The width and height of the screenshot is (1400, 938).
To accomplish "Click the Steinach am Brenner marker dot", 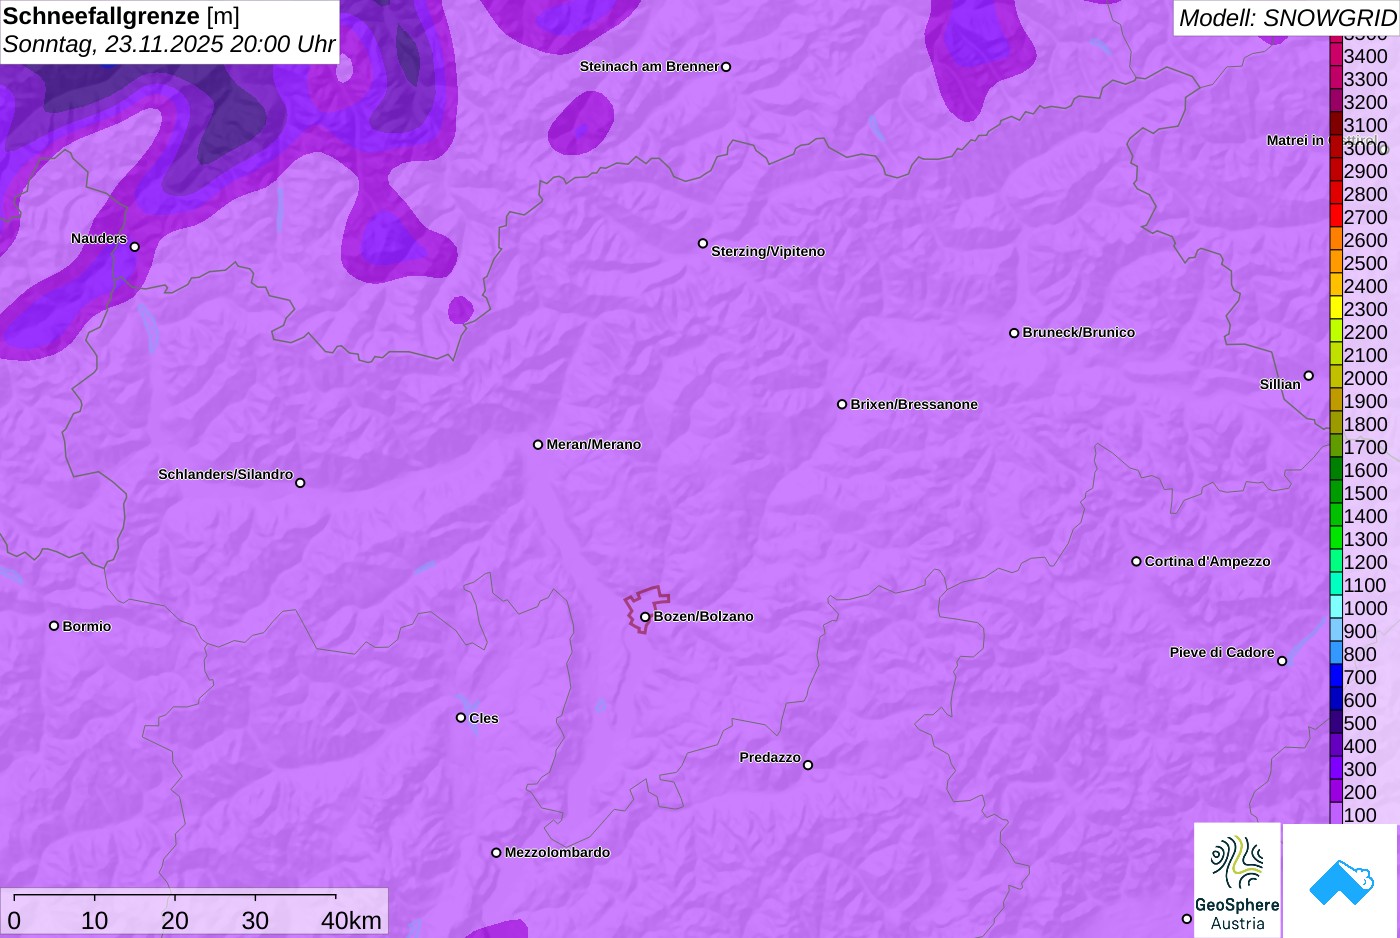I will click(726, 67).
